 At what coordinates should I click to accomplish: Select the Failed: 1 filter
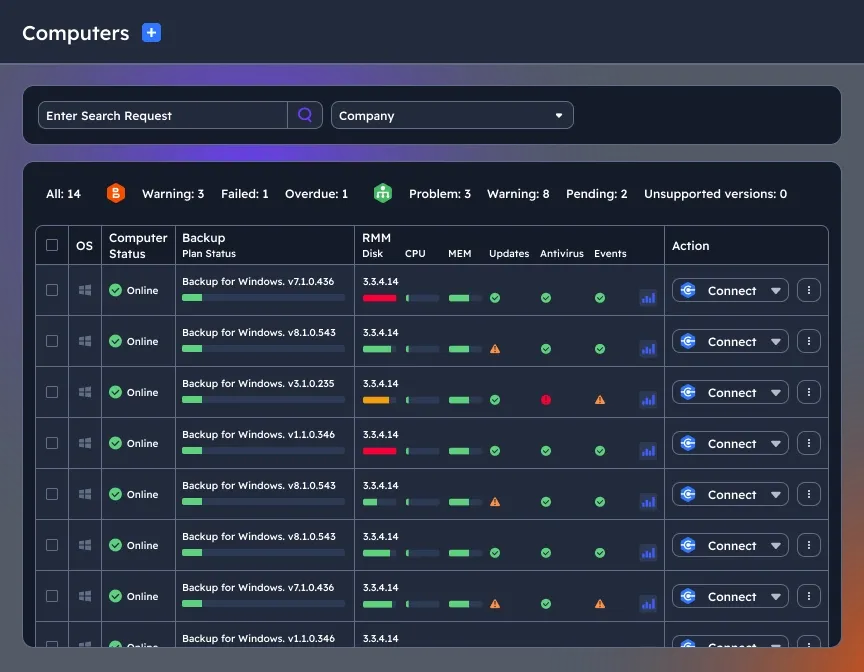click(244, 193)
